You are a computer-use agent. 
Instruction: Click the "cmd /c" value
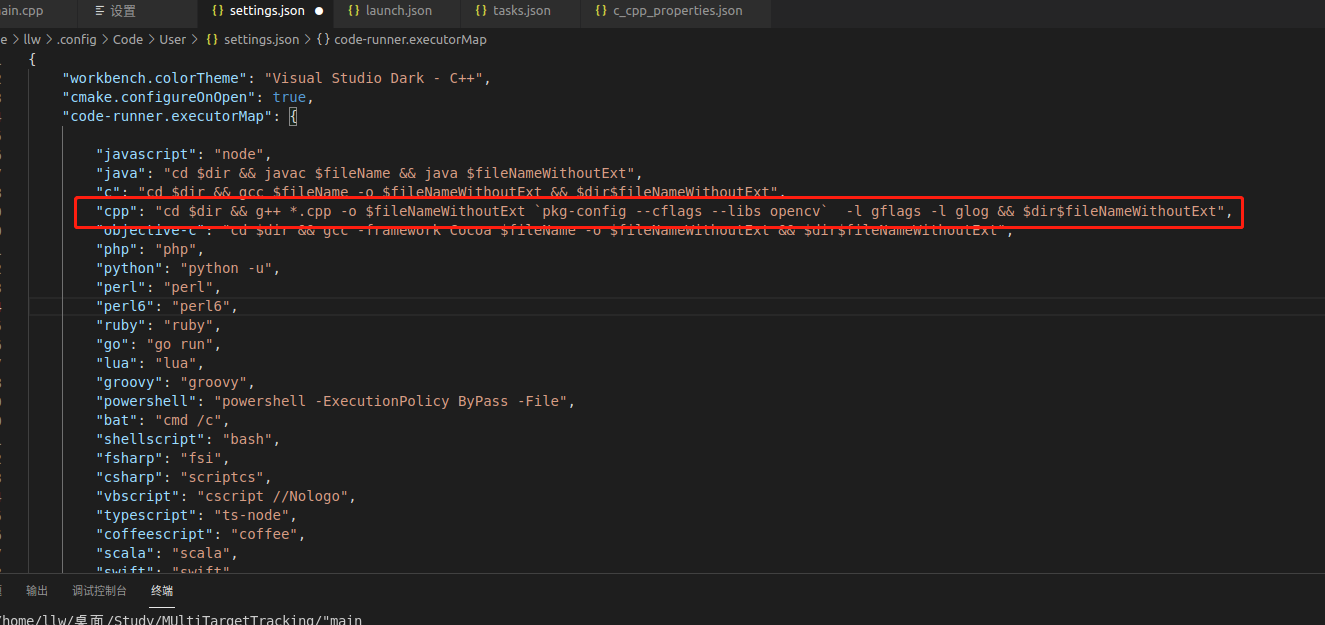pos(190,420)
